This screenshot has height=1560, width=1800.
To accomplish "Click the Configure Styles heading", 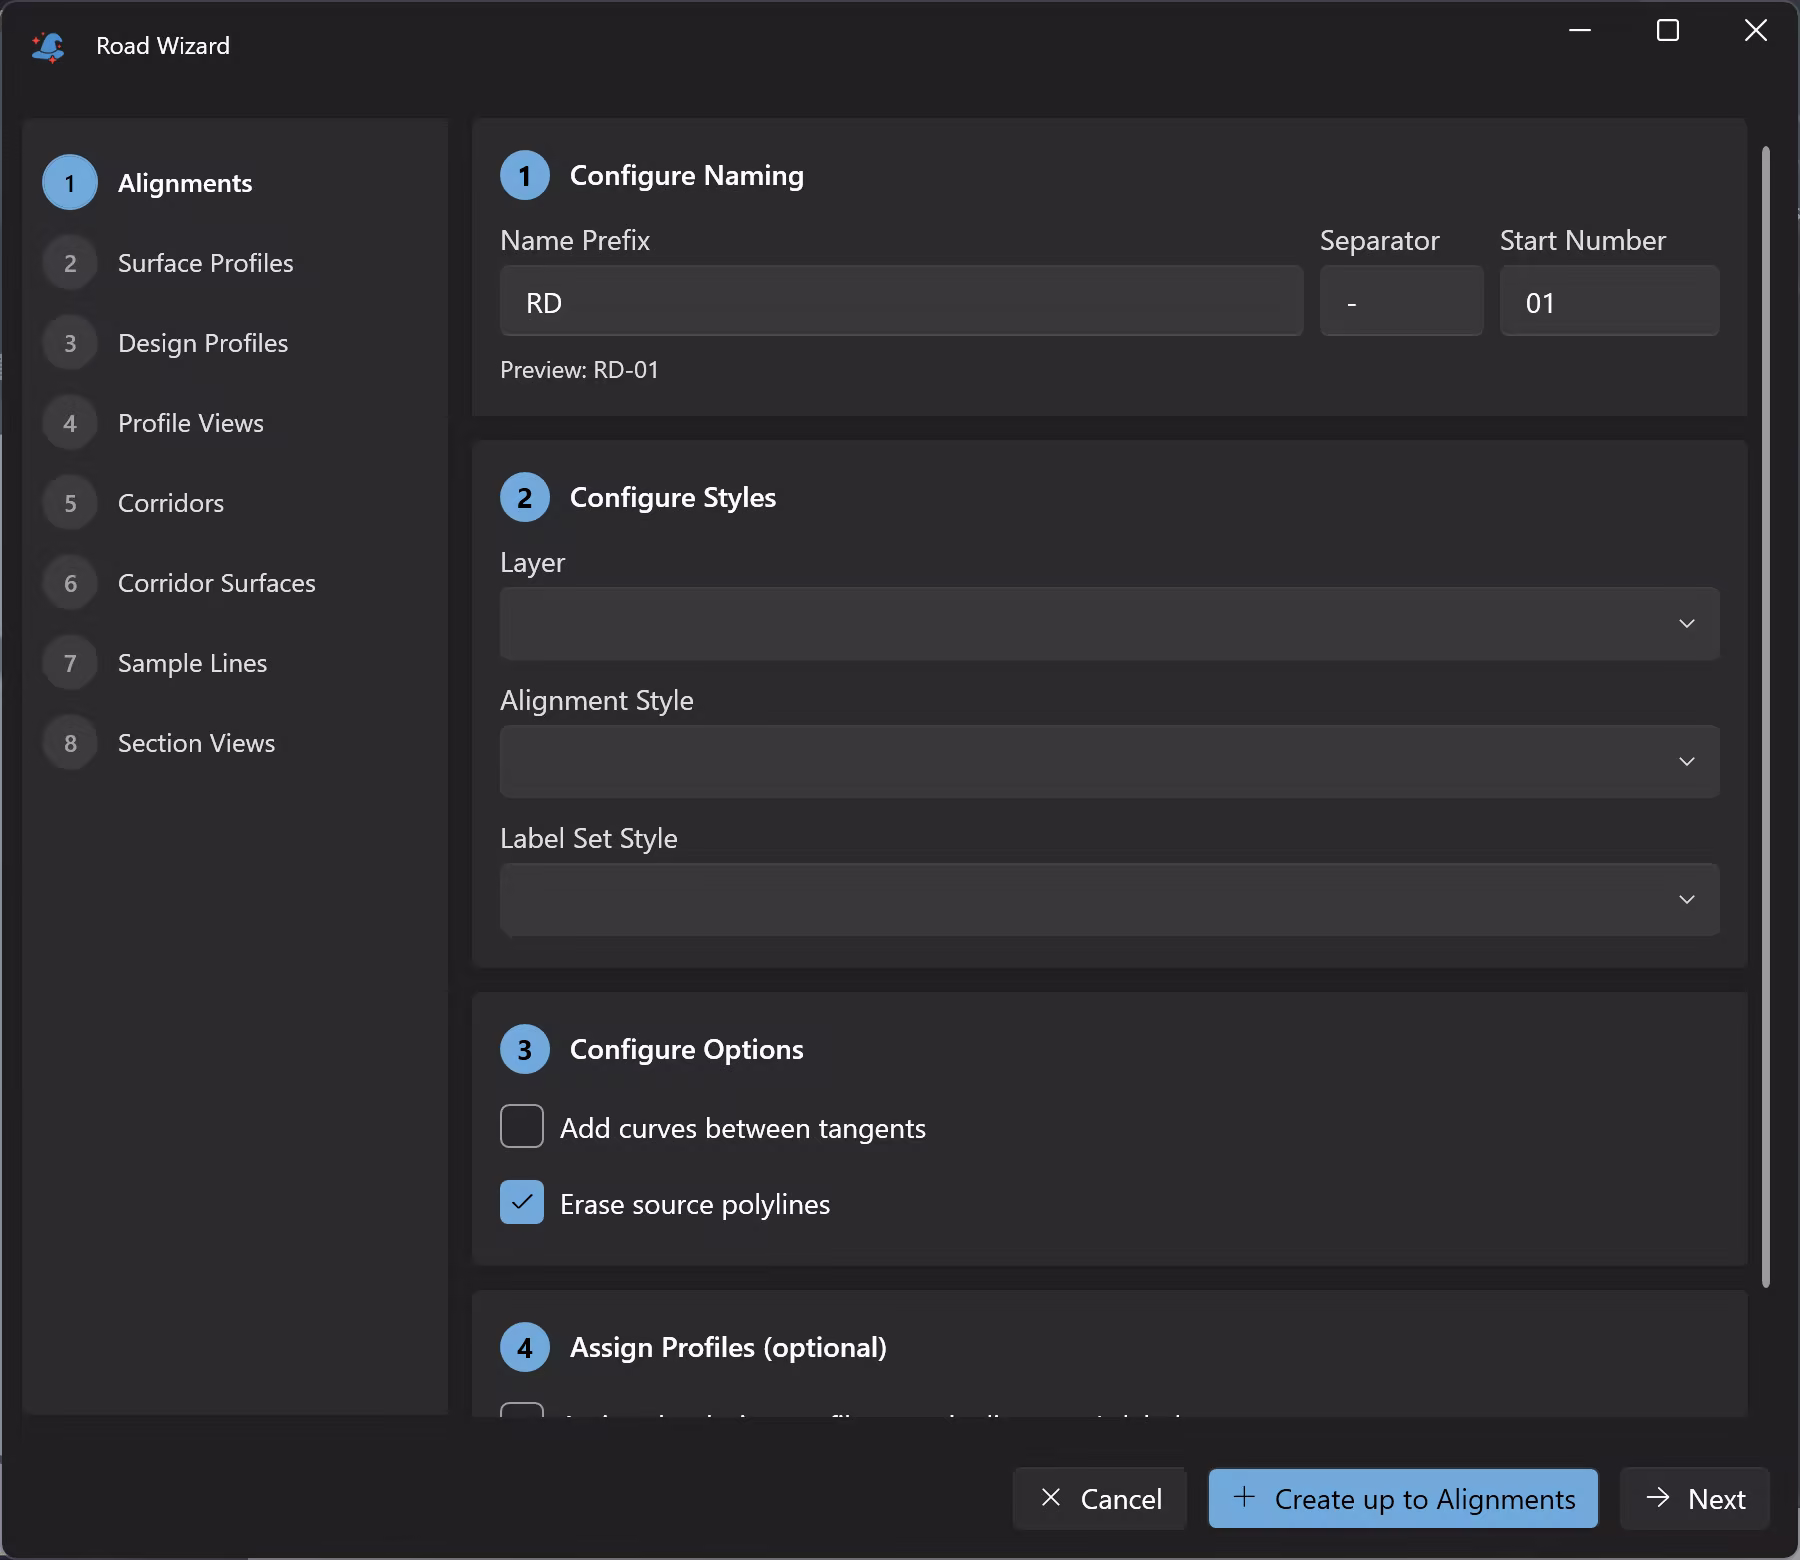I will (673, 497).
